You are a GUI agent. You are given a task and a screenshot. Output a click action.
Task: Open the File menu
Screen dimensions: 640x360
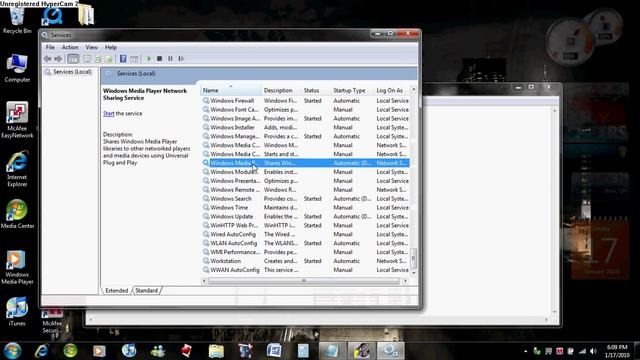(50, 47)
